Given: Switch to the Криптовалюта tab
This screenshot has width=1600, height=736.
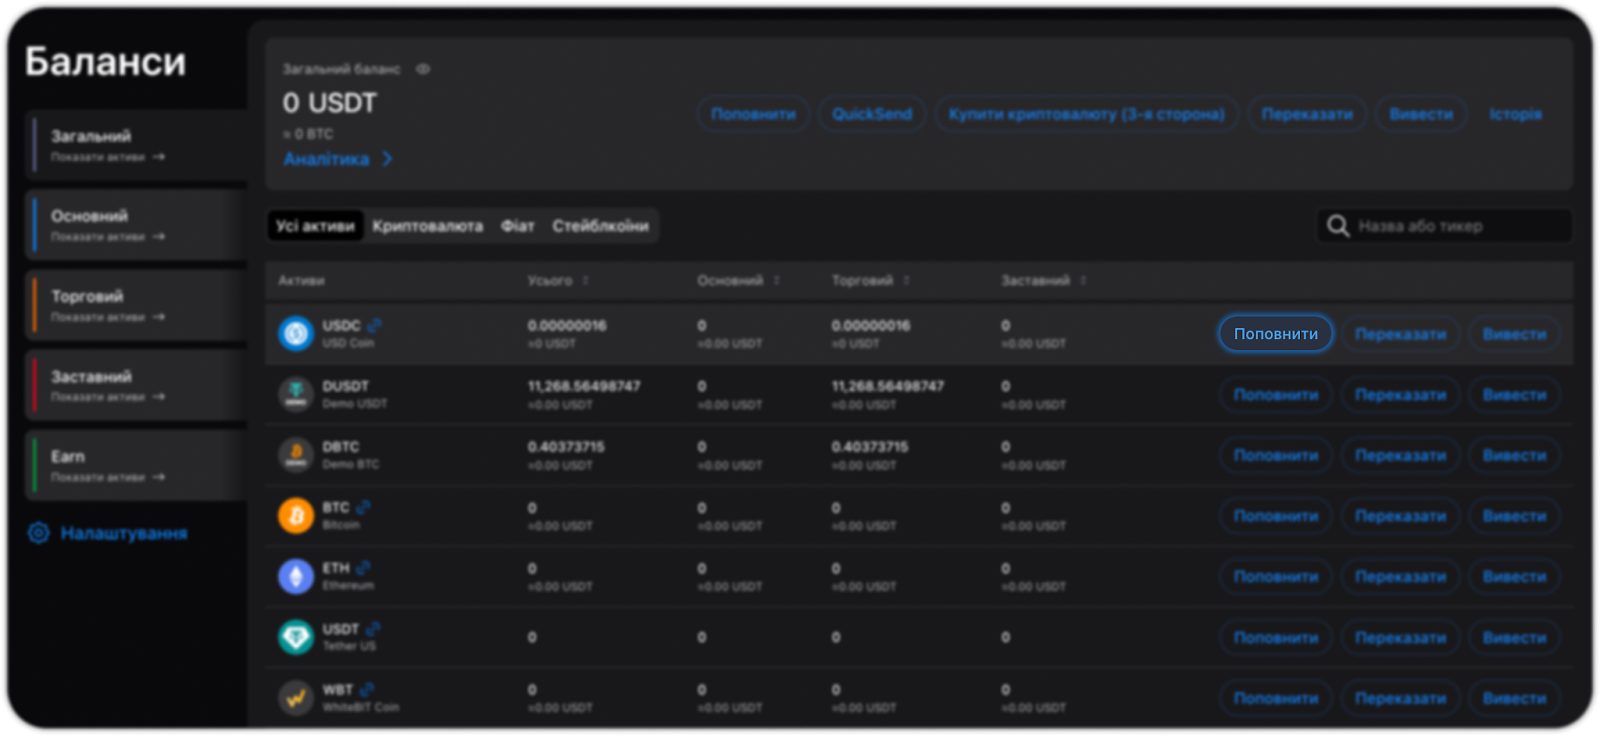Looking at the screenshot, I should click(x=427, y=226).
